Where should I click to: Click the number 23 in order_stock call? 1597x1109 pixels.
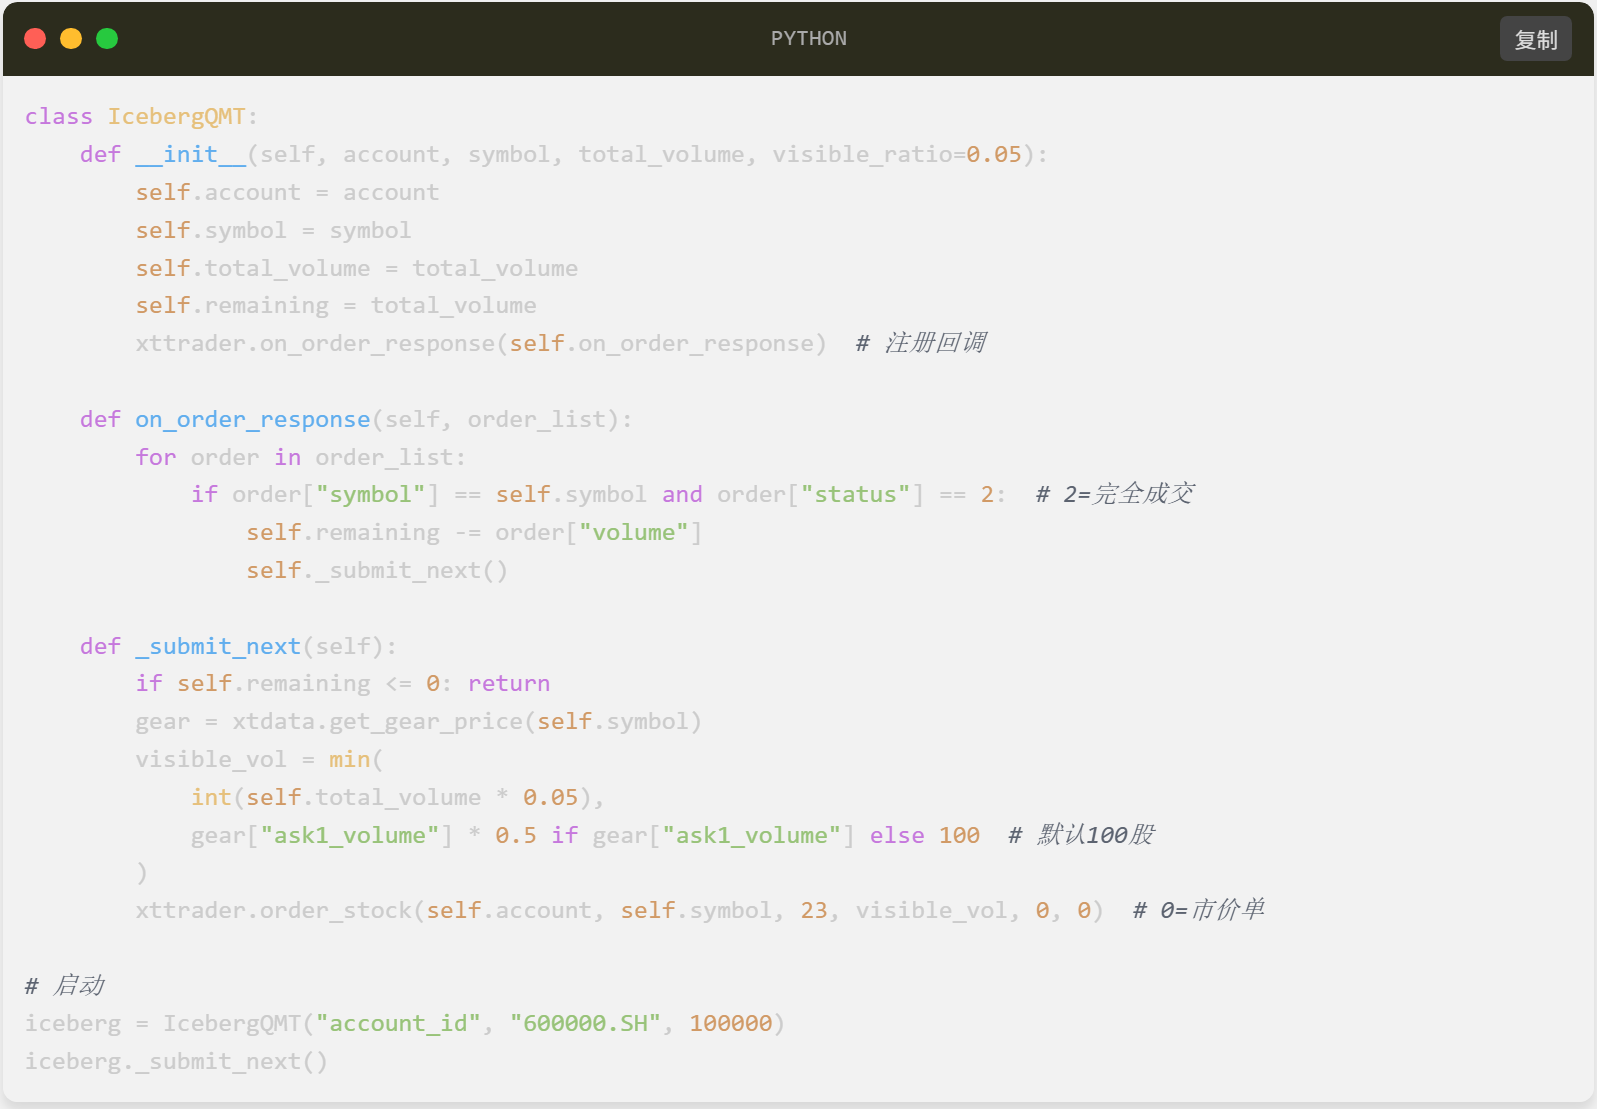pos(813,911)
